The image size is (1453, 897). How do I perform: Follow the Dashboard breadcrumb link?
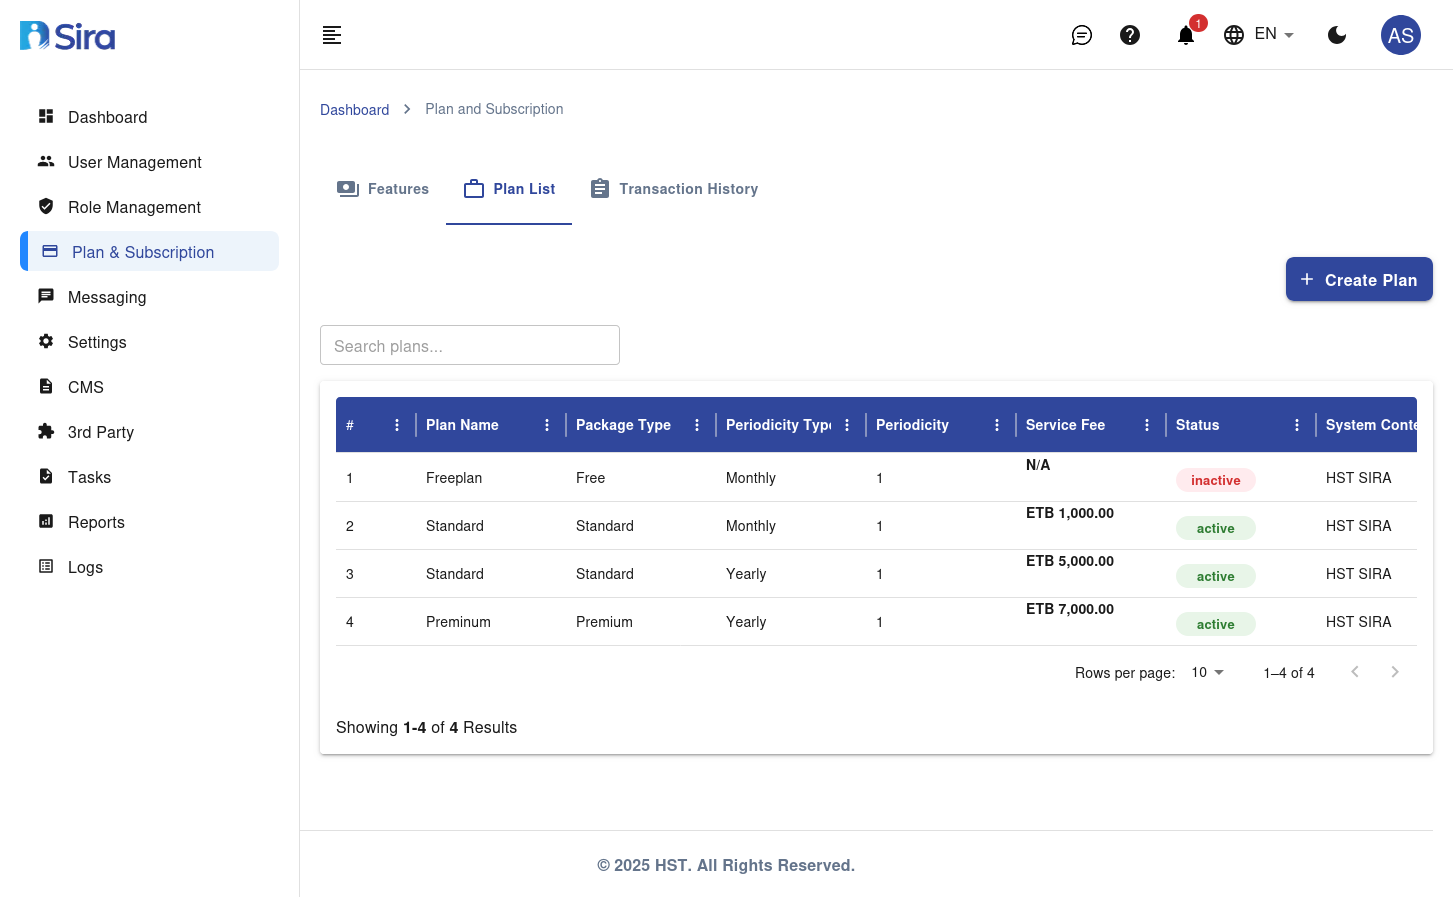[x=354, y=109]
